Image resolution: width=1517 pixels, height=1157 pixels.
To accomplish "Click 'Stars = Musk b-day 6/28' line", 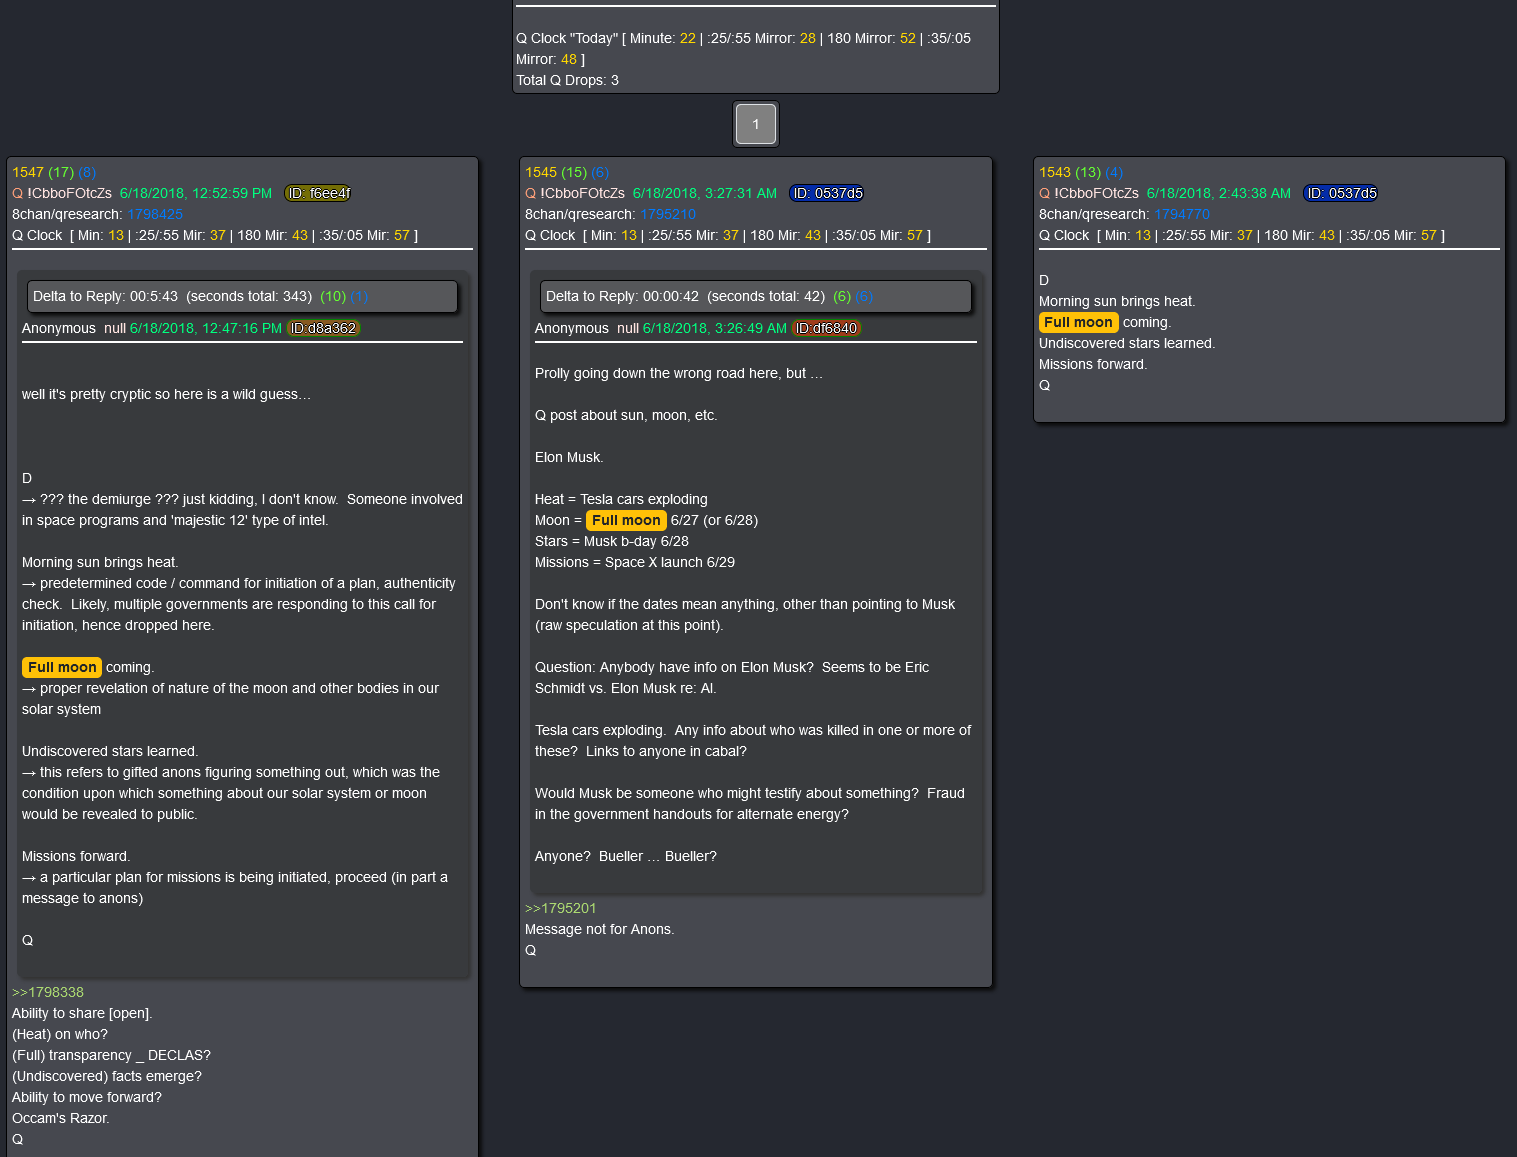I will pos(612,541).
